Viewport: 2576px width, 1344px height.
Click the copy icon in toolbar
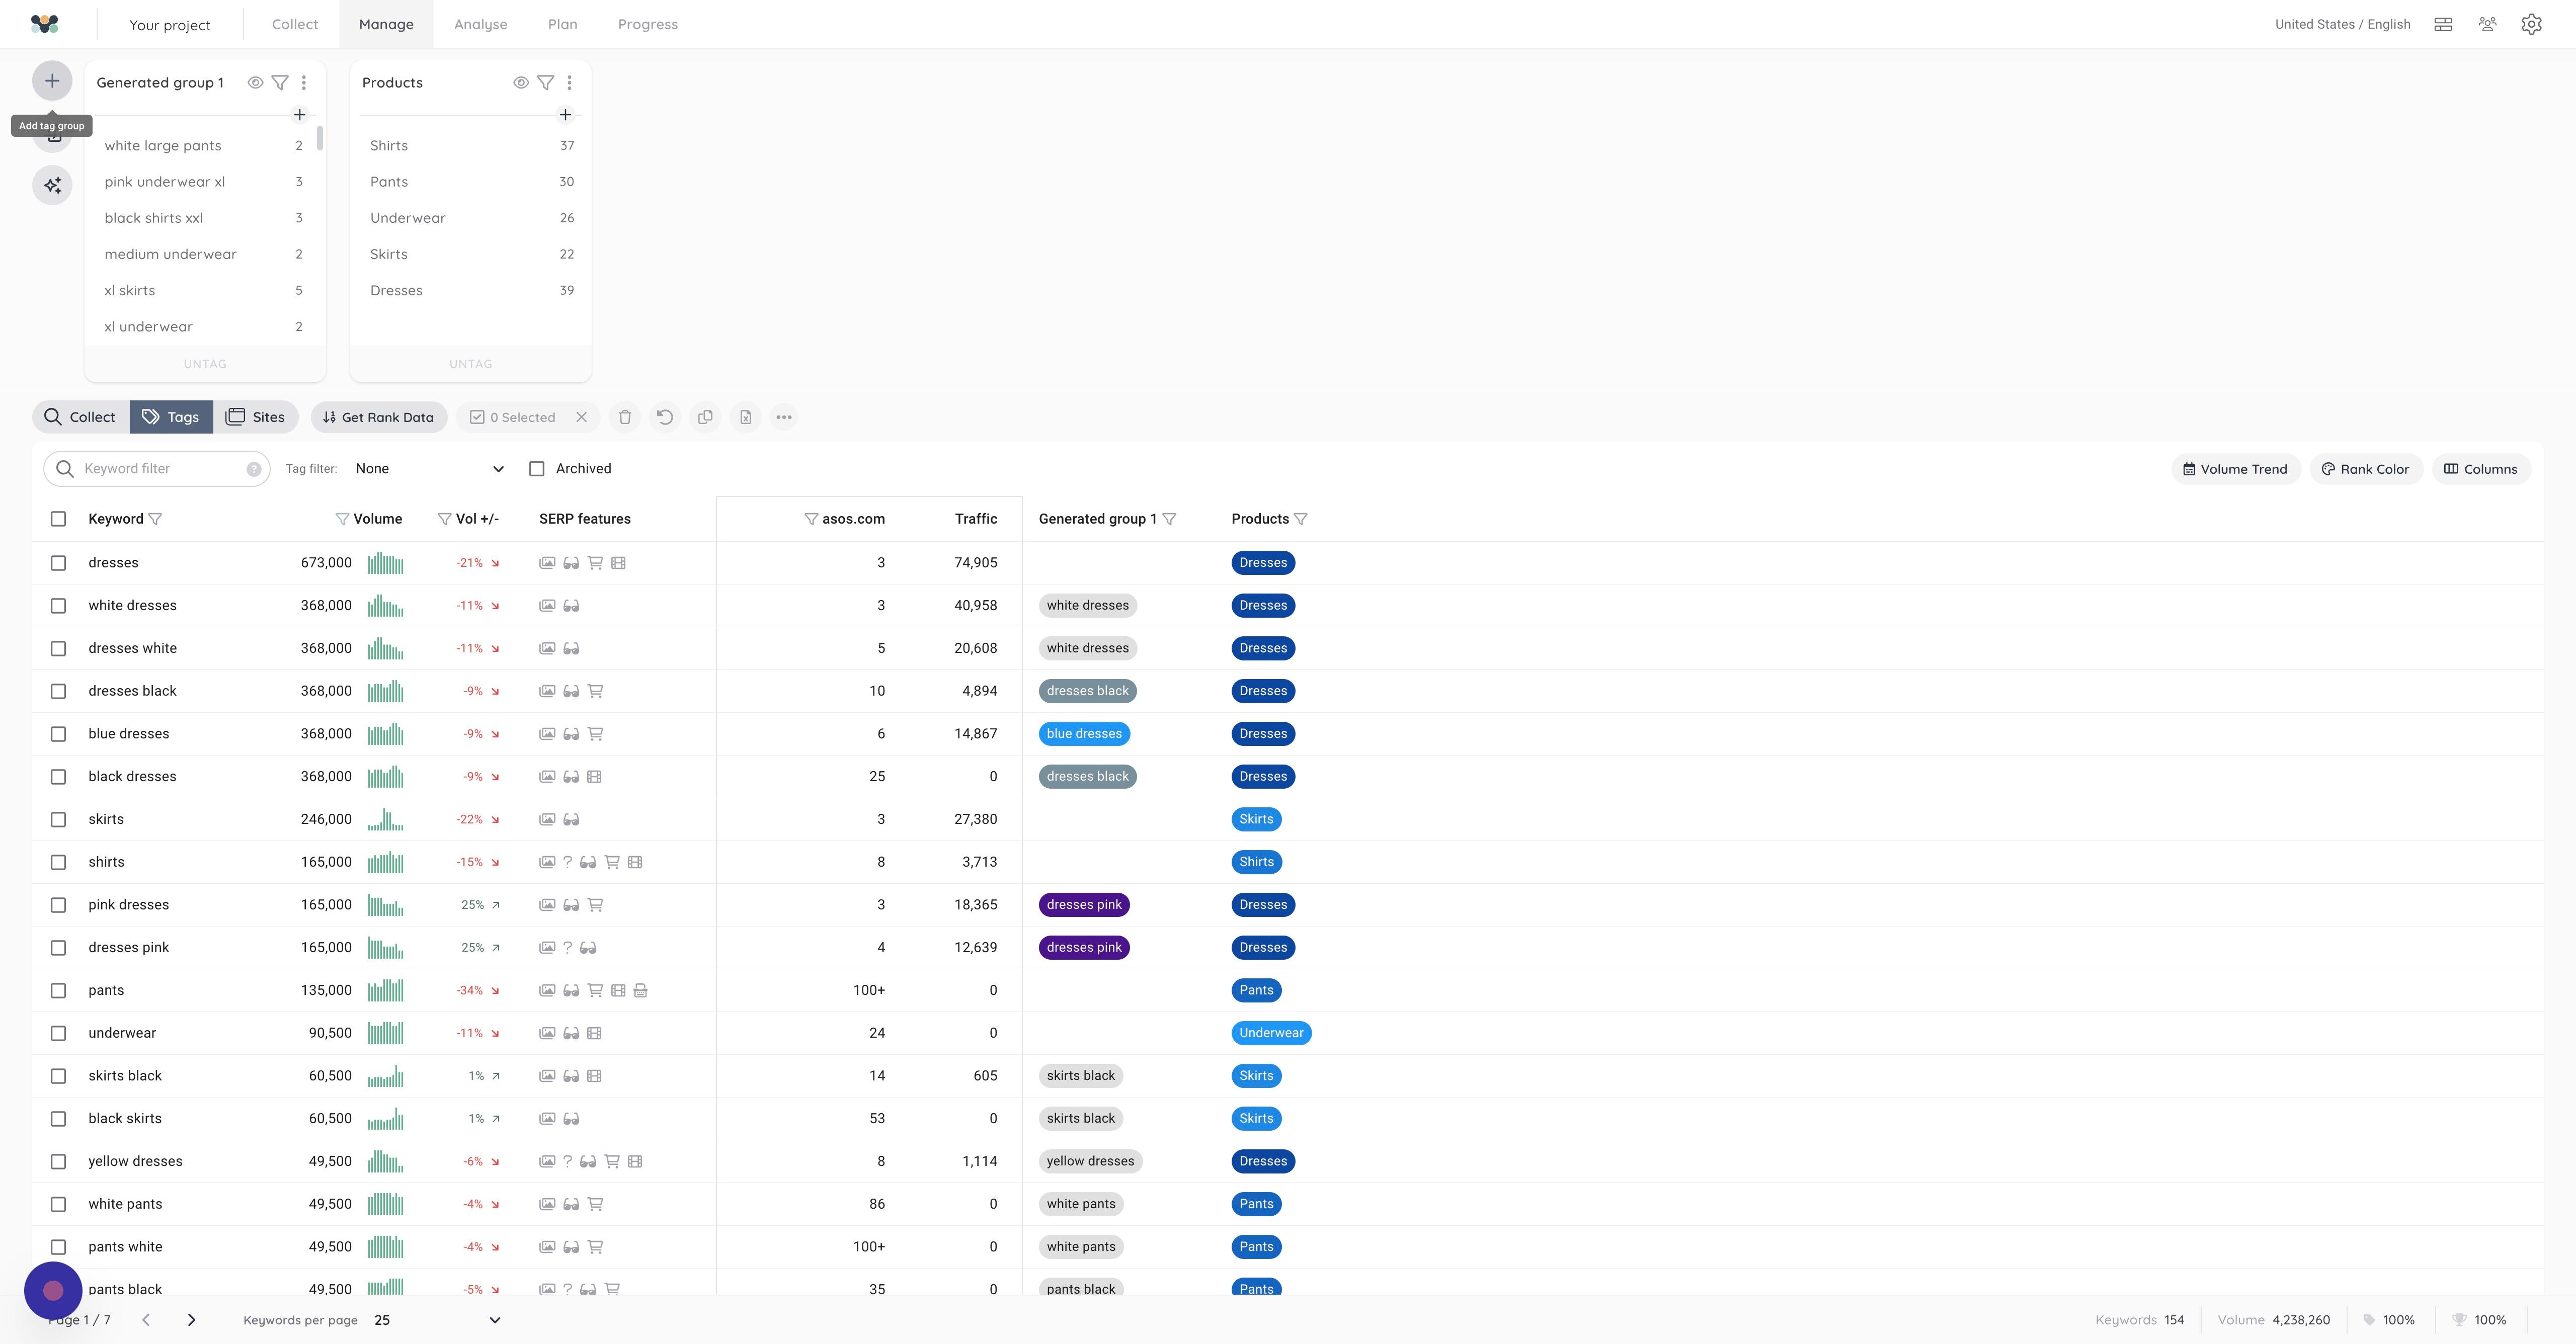coord(705,417)
